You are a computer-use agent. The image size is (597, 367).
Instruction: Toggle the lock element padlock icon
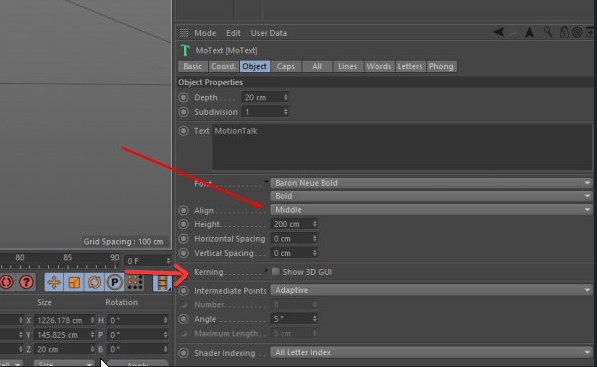point(564,32)
